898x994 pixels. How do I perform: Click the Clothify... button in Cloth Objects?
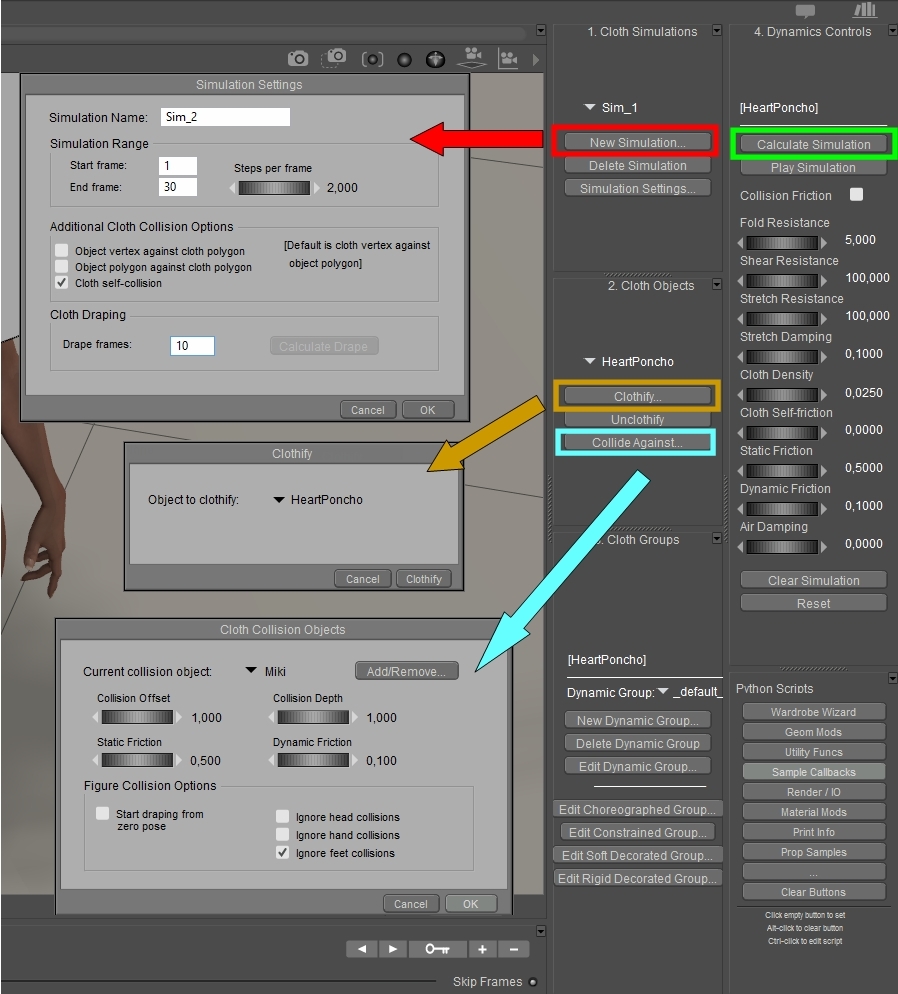coord(638,396)
